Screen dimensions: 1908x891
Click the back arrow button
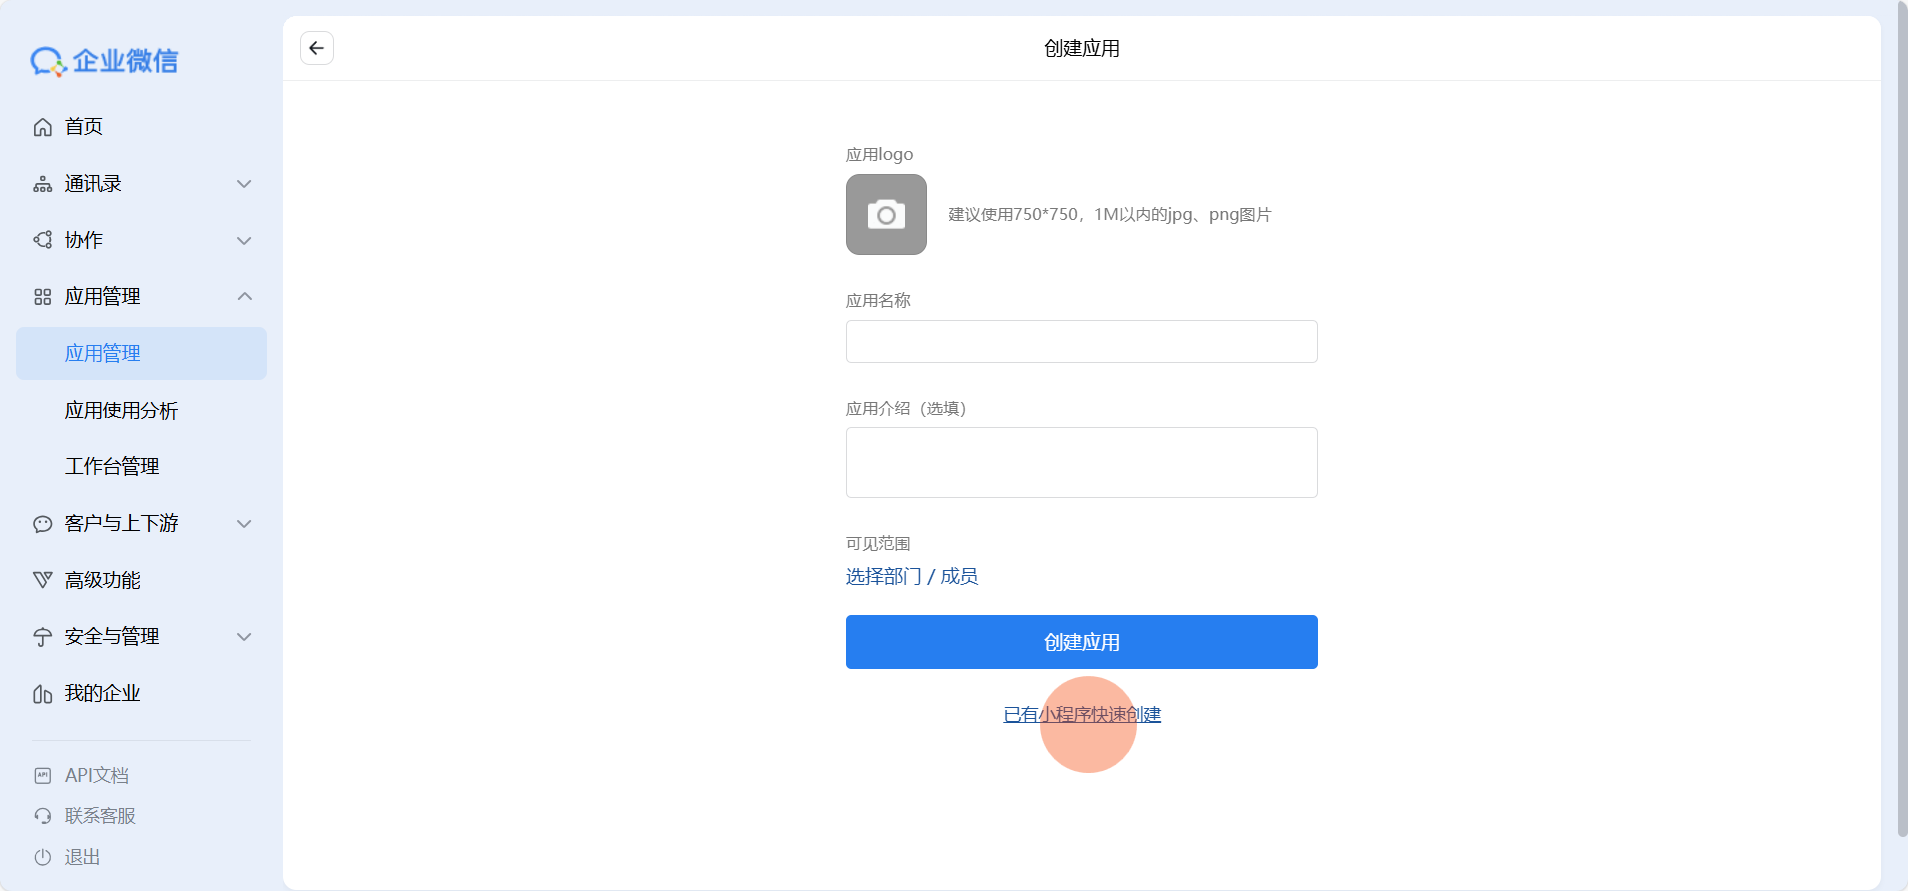[317, 48]
